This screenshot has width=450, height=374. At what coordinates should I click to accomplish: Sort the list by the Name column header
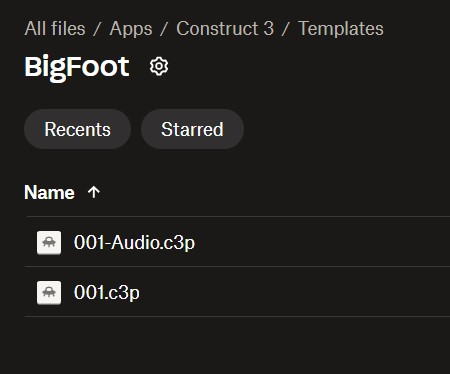(x=49, y=192)
